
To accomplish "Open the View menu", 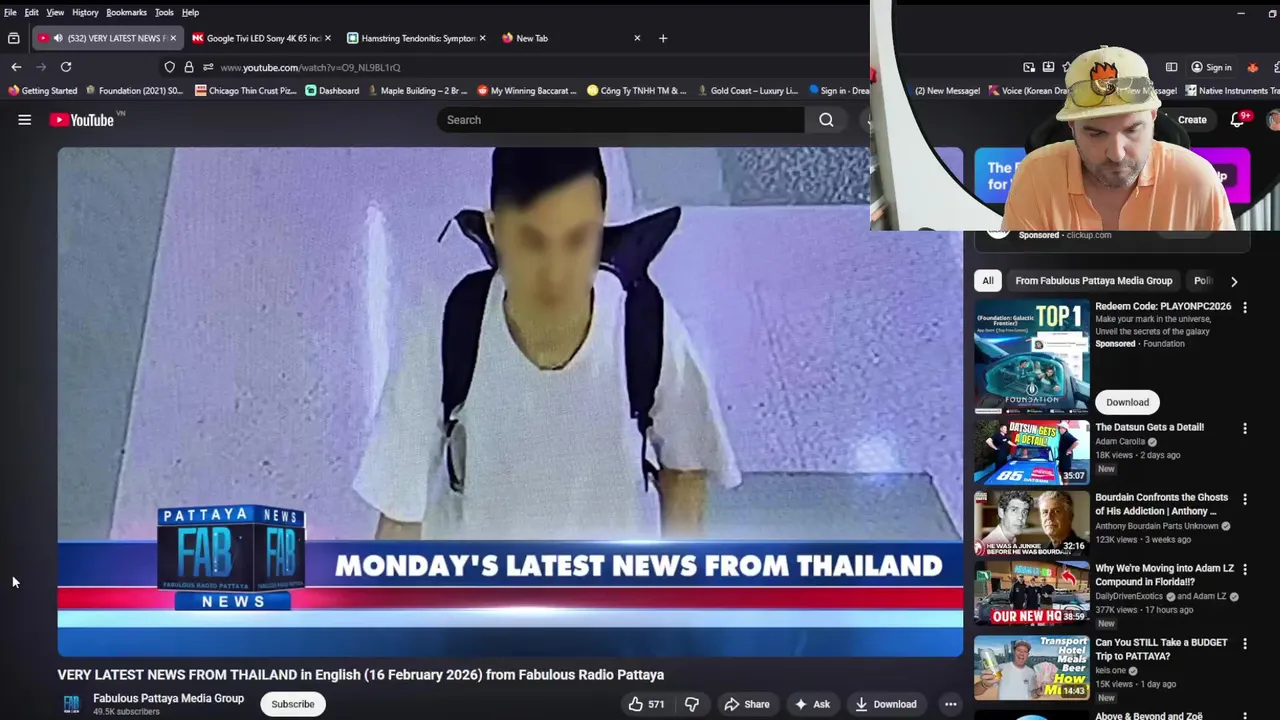I will tap(55, 12).
